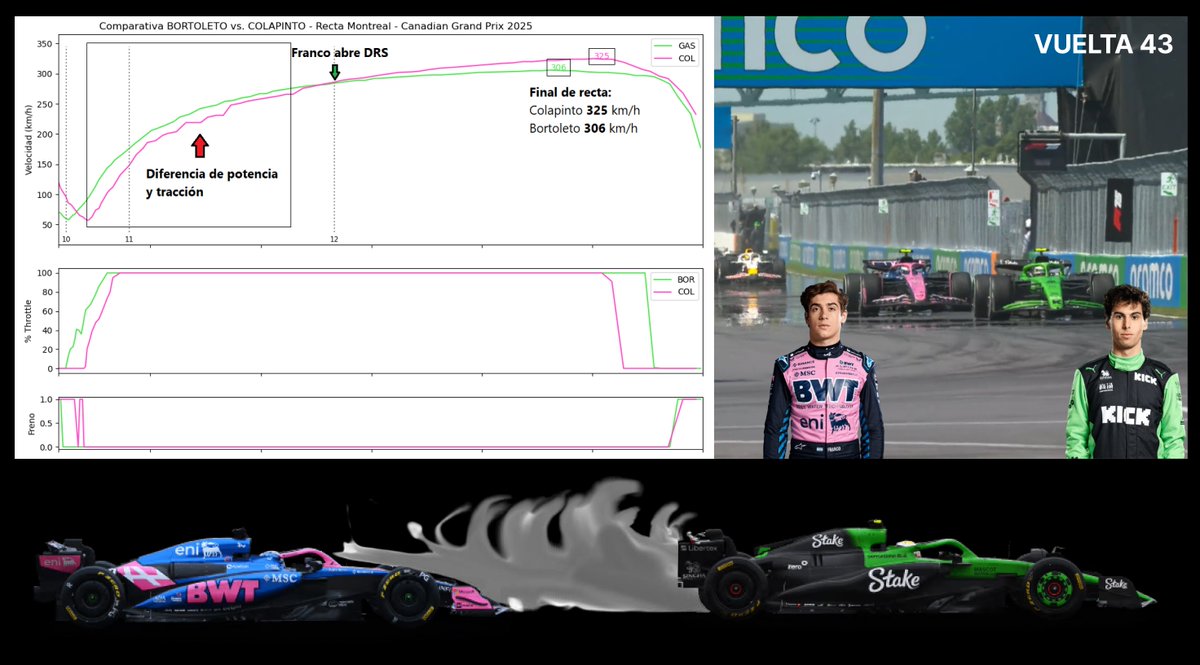
Task: Click 'COL' in the throttle chart legend
Action: tap(687, 292)
